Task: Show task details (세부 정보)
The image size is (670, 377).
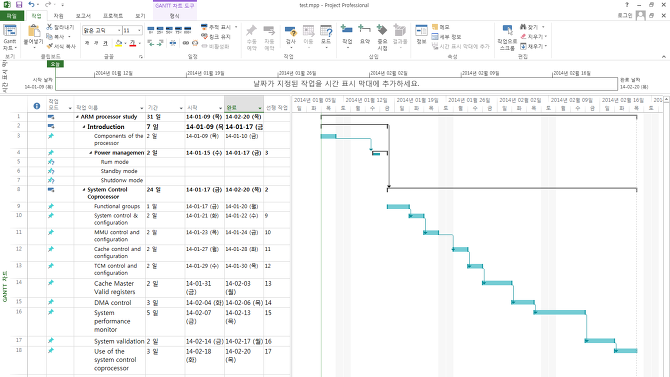Action: click(x=447, y=37)
